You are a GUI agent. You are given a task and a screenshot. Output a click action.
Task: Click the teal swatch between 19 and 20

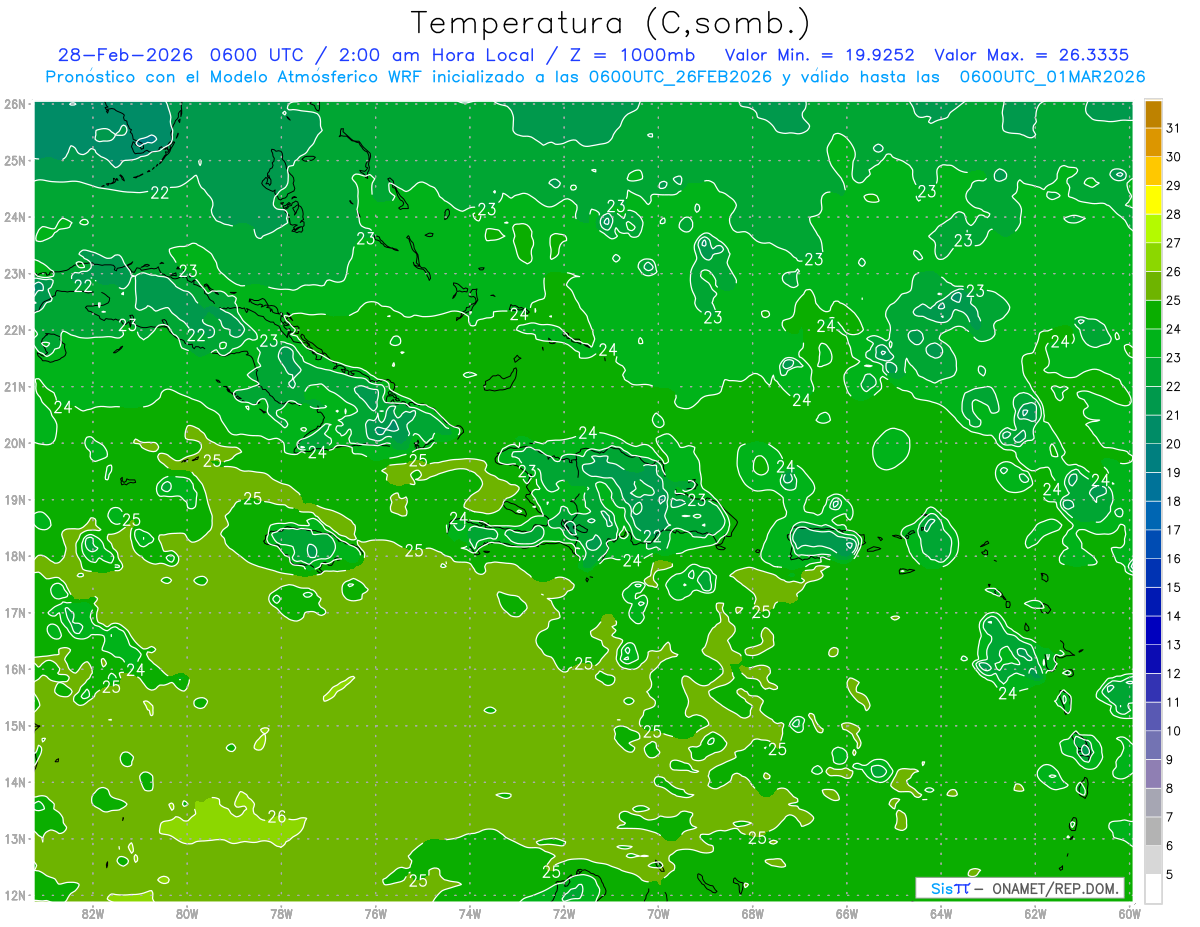click(1153, 459)
